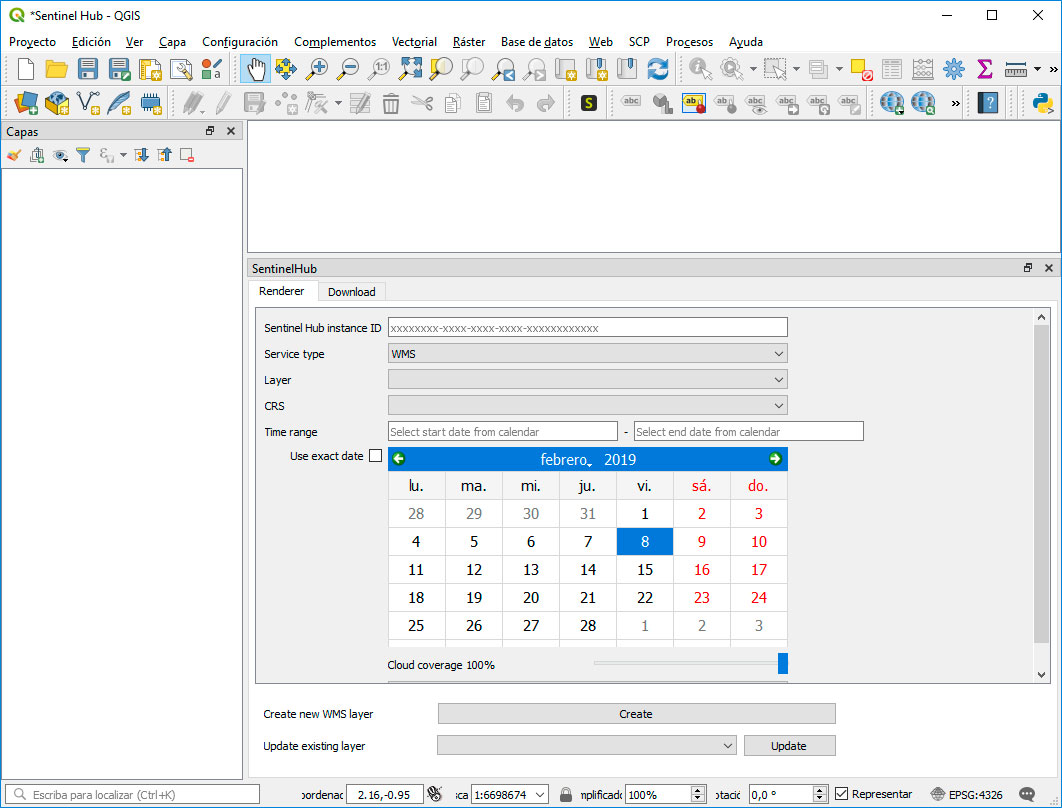Open the SCP menu
Image resolution: width=1062 pixels, height=808 pixels.
pos(639,42)
